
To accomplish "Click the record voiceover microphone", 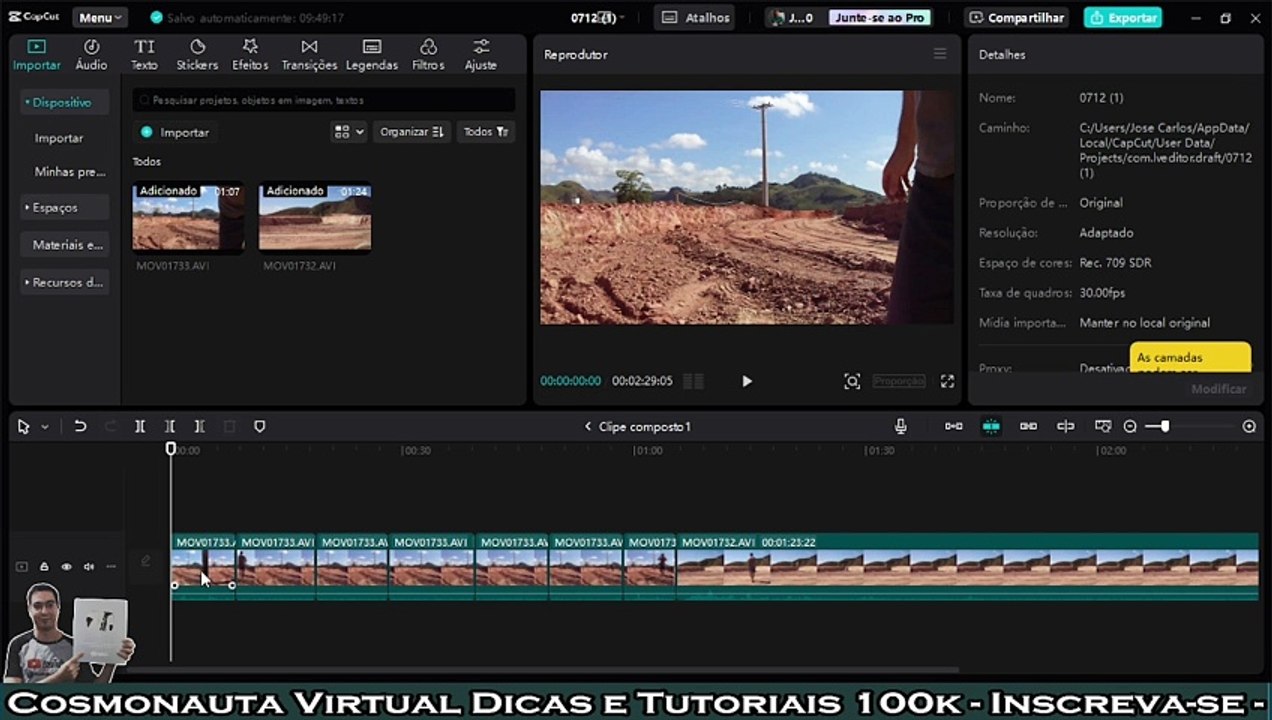I will 900,426.
